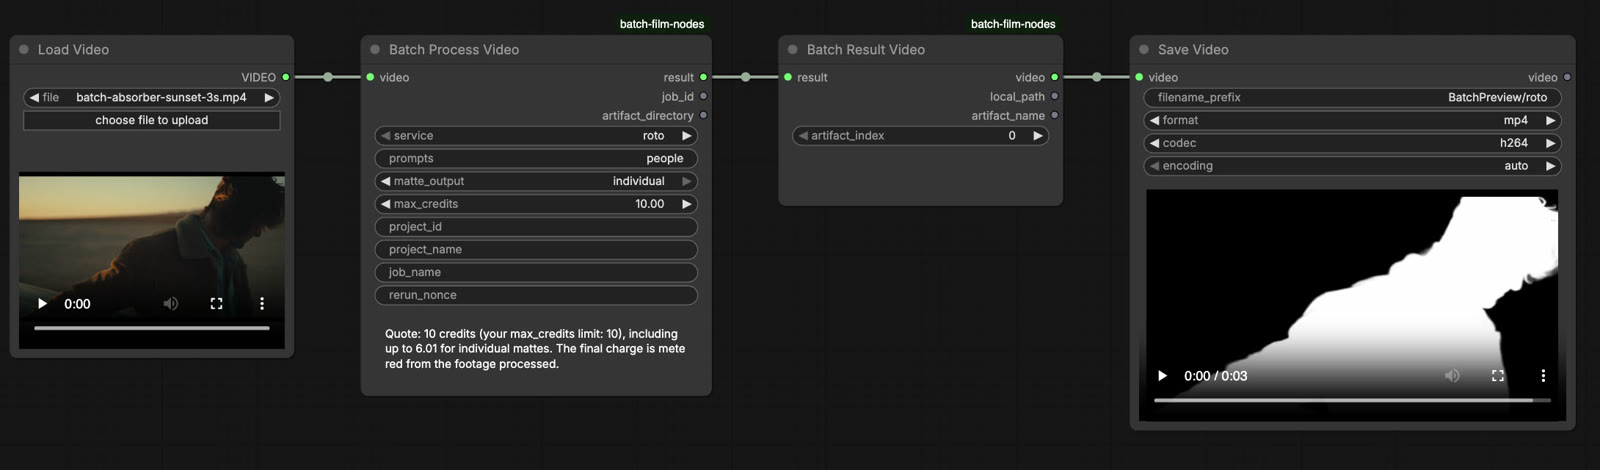Click the artifact_directory output socket
Image resolution: width=1600 pixels, height=470 pixels.
coord(704,115)
